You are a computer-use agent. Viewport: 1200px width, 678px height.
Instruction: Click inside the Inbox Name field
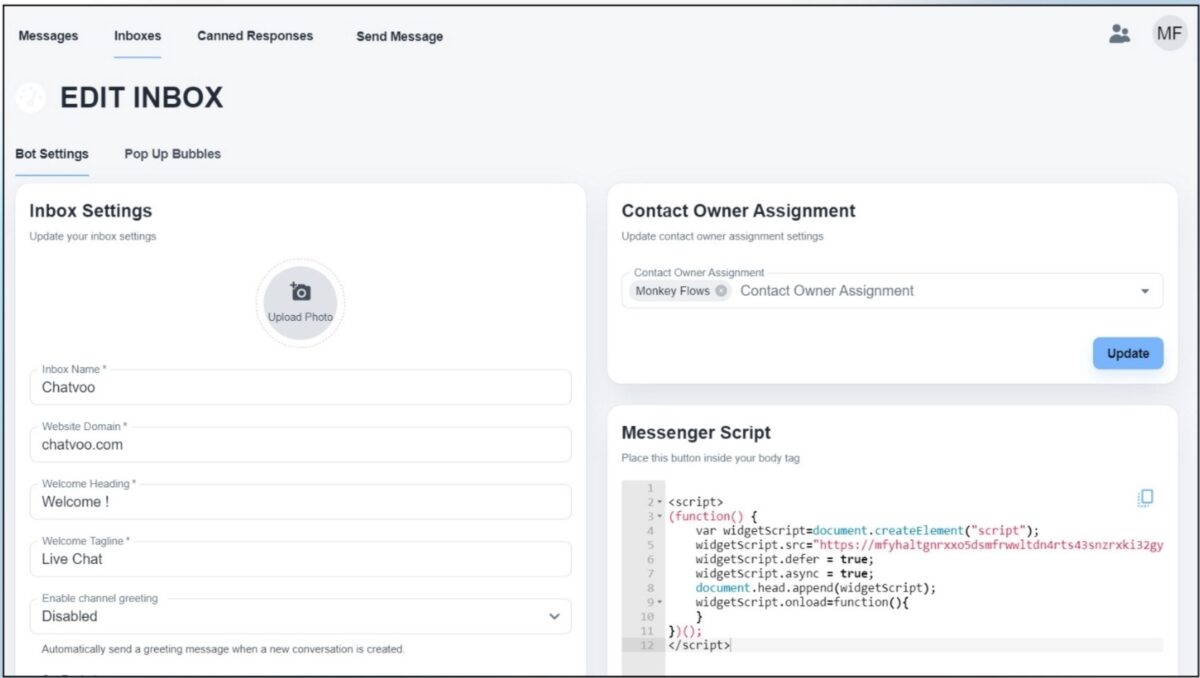300,389
